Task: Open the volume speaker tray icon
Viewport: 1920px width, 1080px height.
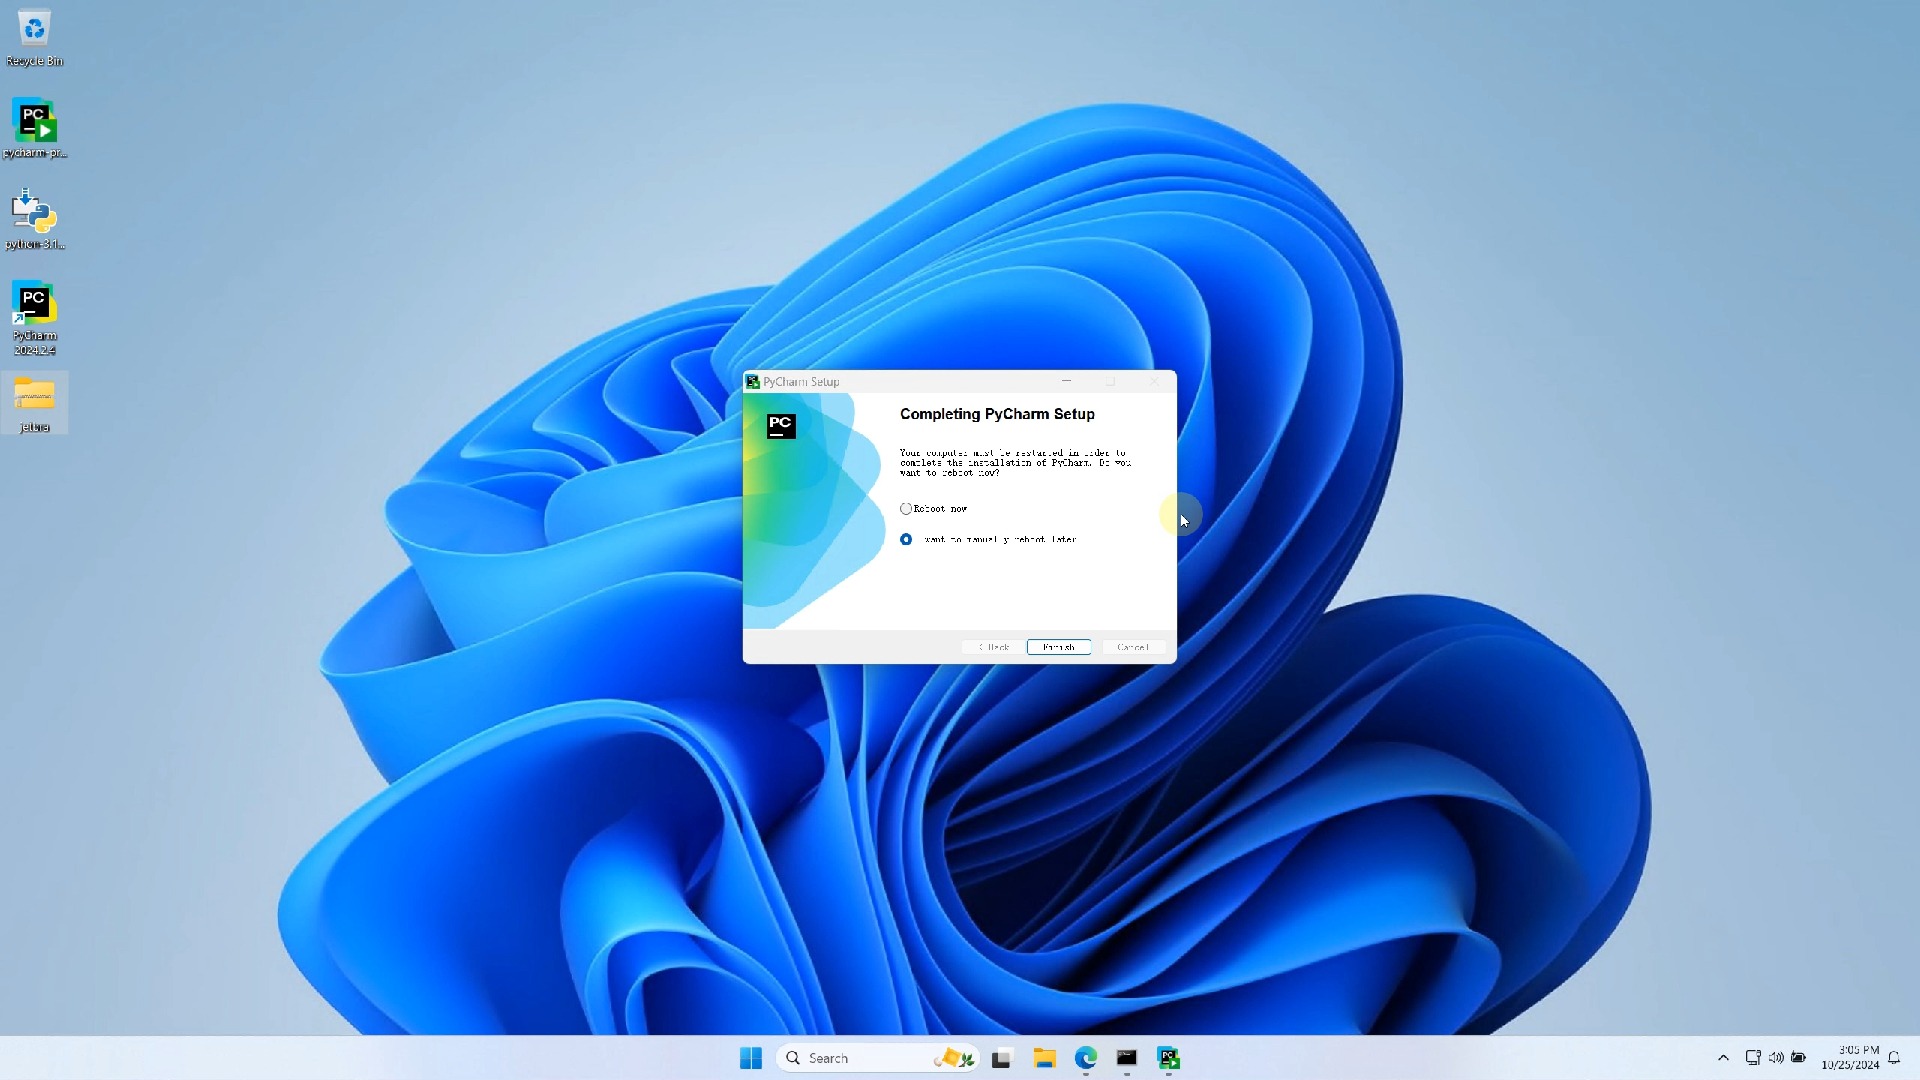Action: pos(1776,1058)
